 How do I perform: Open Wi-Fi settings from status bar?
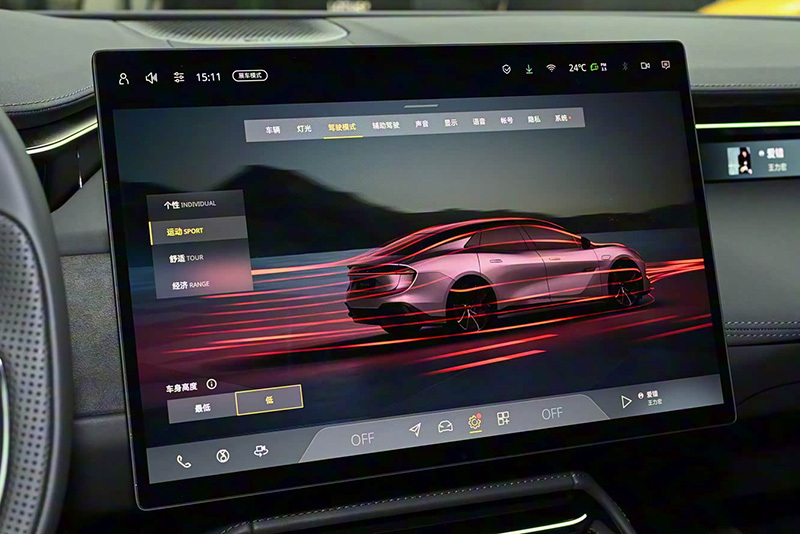(551, 68)
